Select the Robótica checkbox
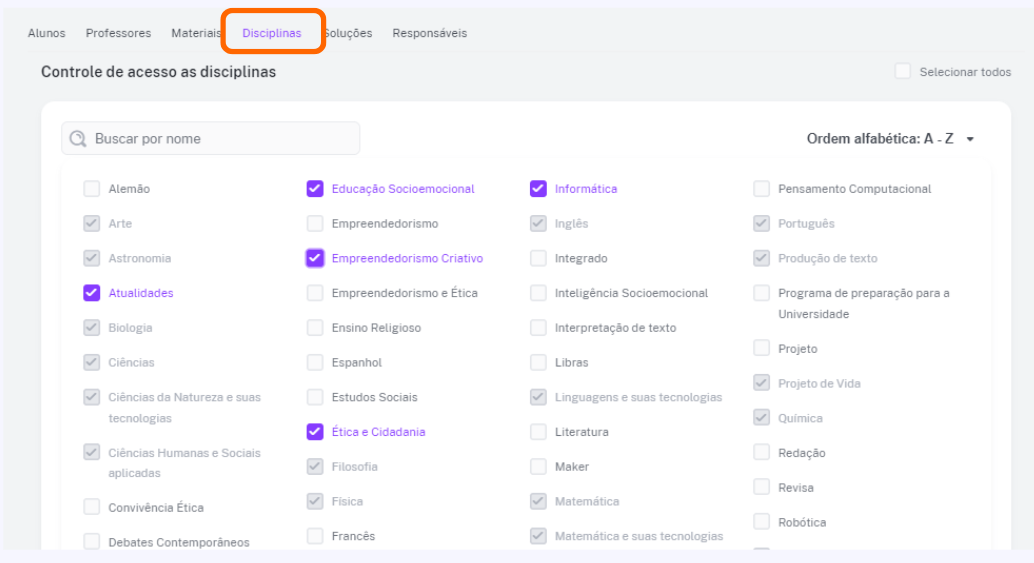Screen dimensions: 1034x563 (762, 521)
